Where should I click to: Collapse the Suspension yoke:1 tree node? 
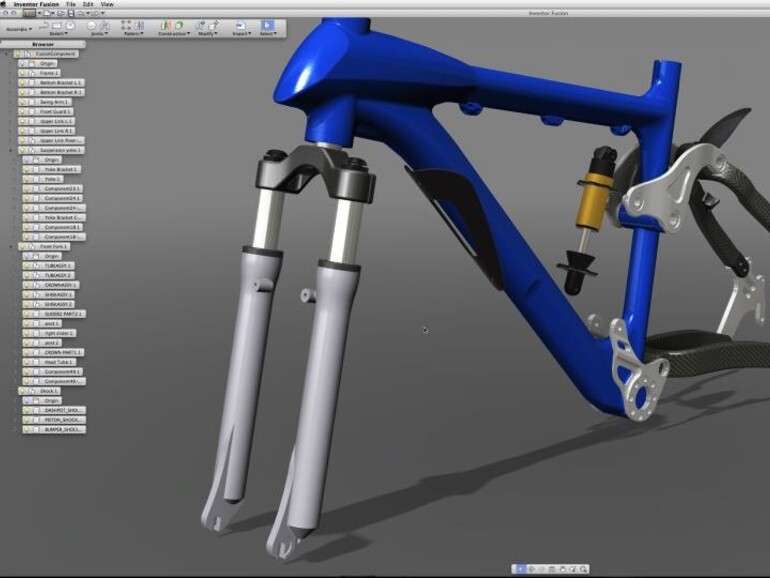10,150
